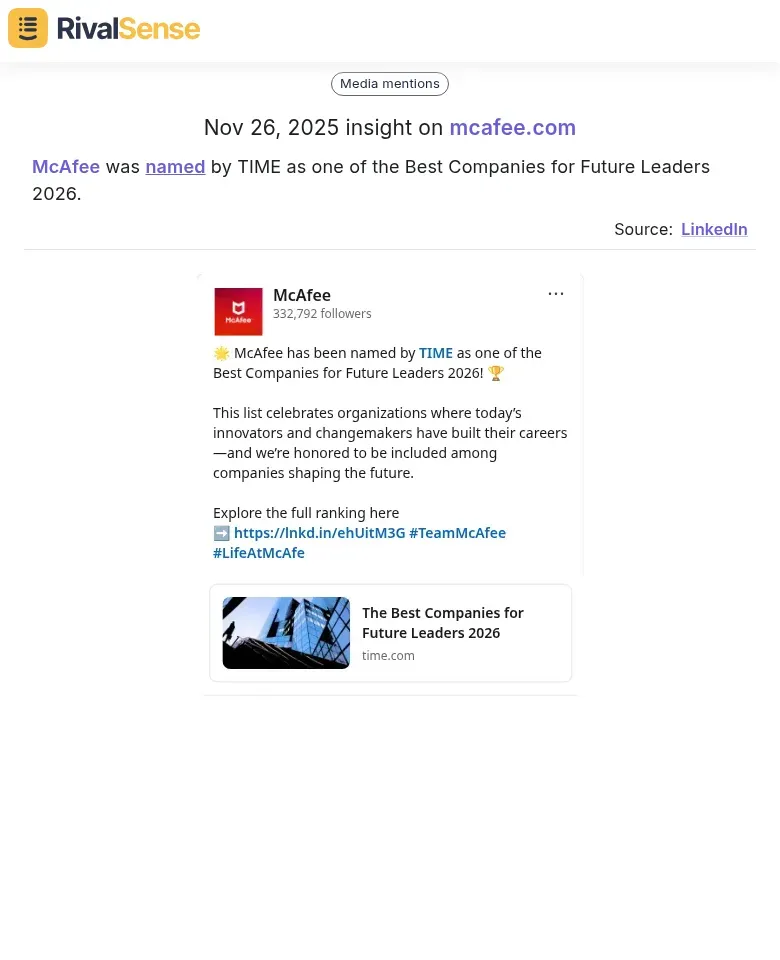Viewport: 780px width, 960px height.
Task: Click the article preview thumbnail image
Action: (286, 632)
